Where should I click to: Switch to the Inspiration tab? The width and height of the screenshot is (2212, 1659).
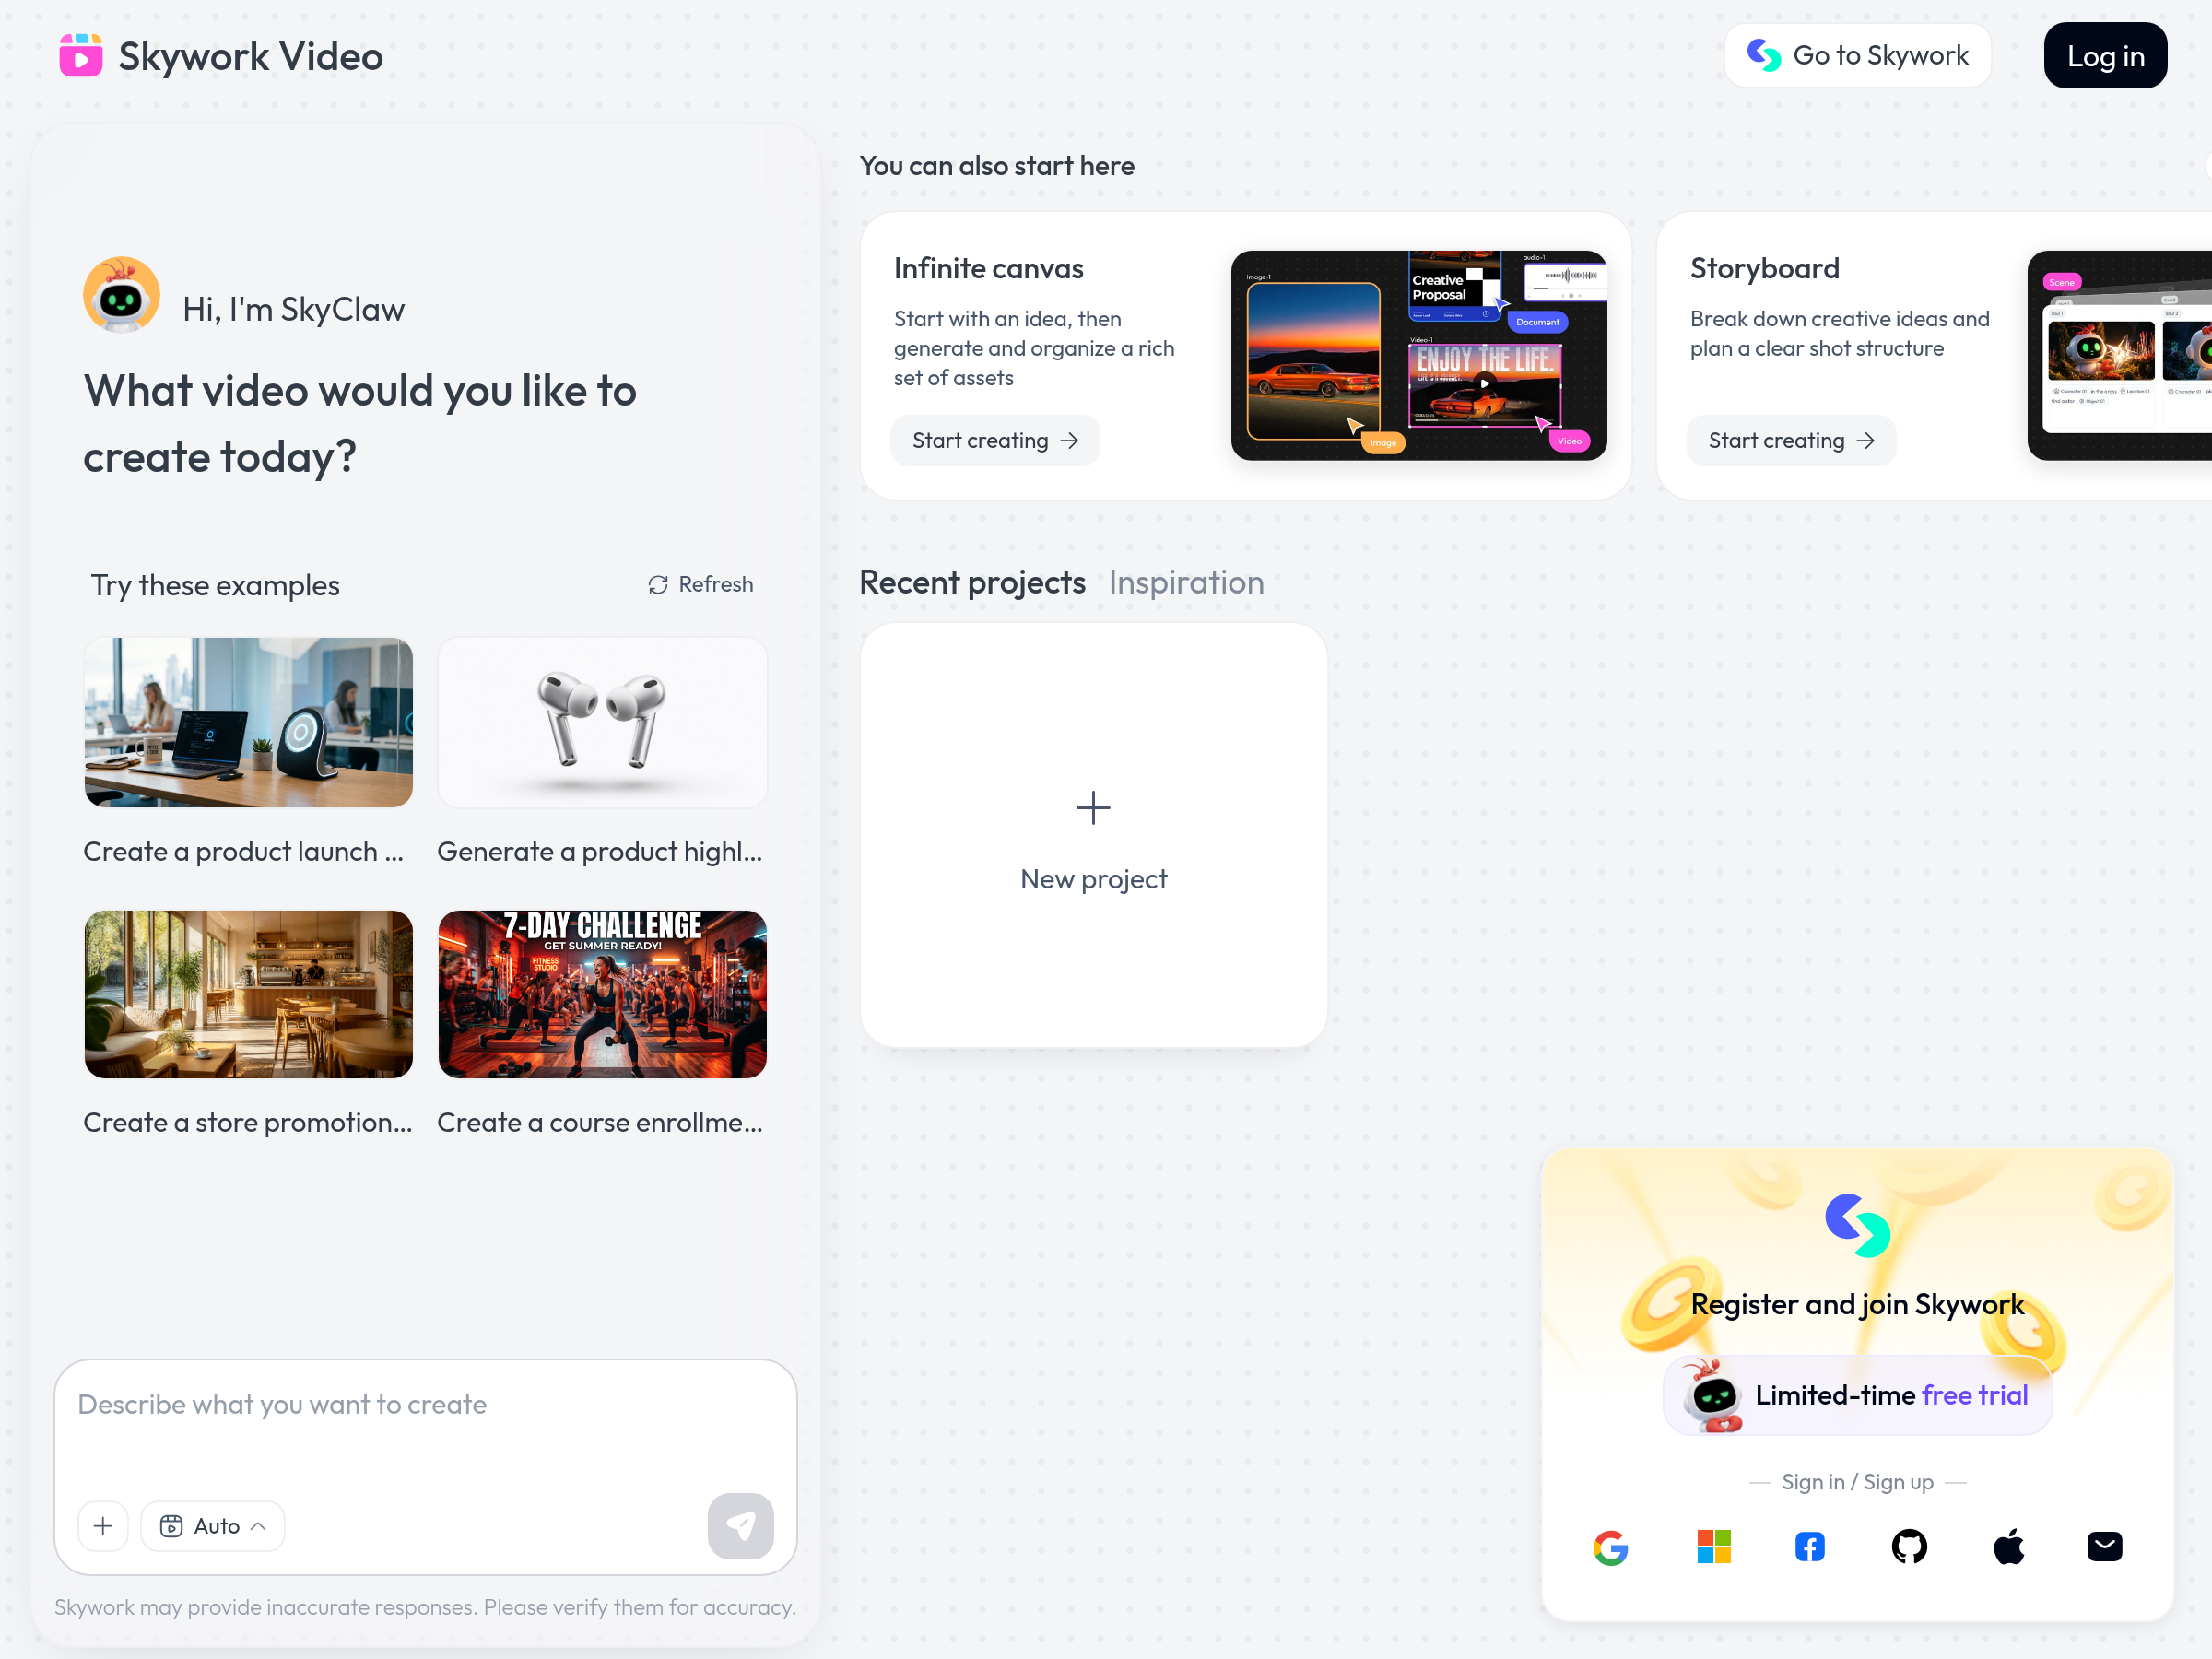click(x=1186, y=582)
